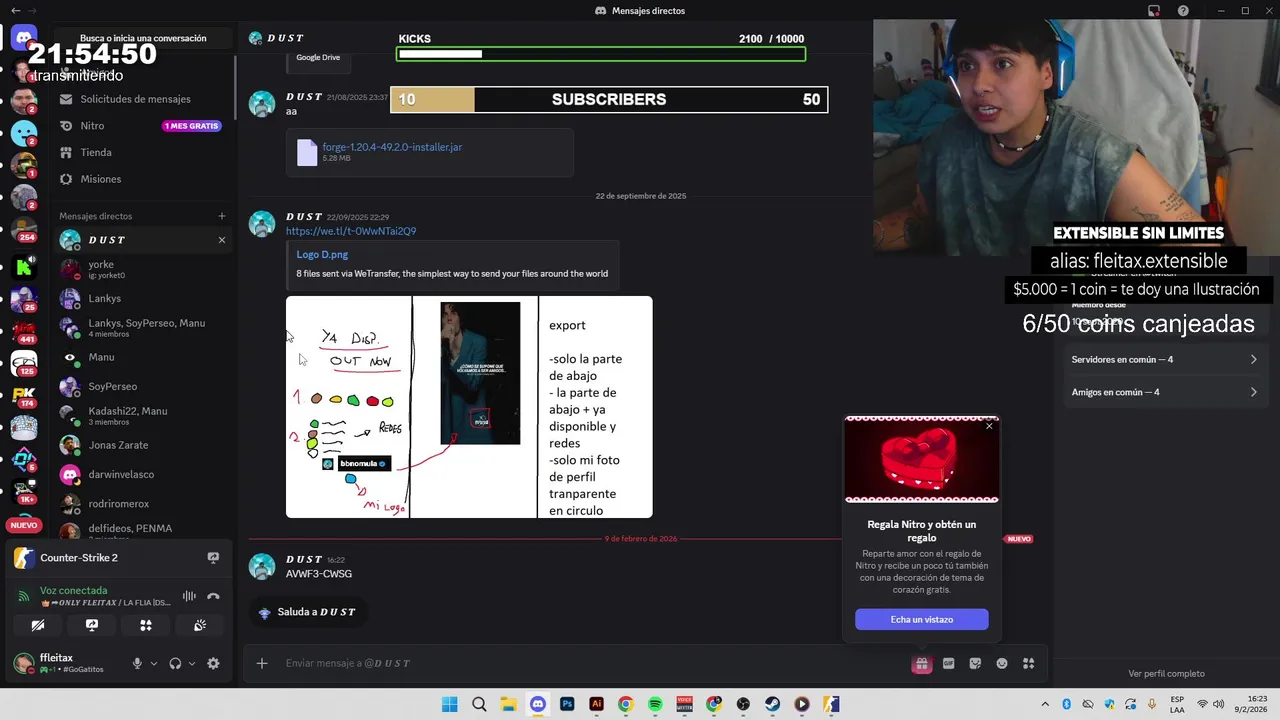Open the yorke direct message
Viewport: 1280px width, 720px height.
pos(142,269)
